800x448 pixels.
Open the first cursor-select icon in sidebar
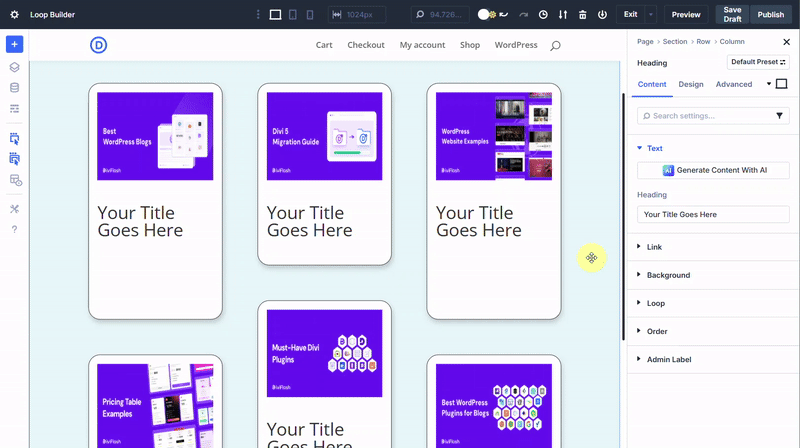14,138
